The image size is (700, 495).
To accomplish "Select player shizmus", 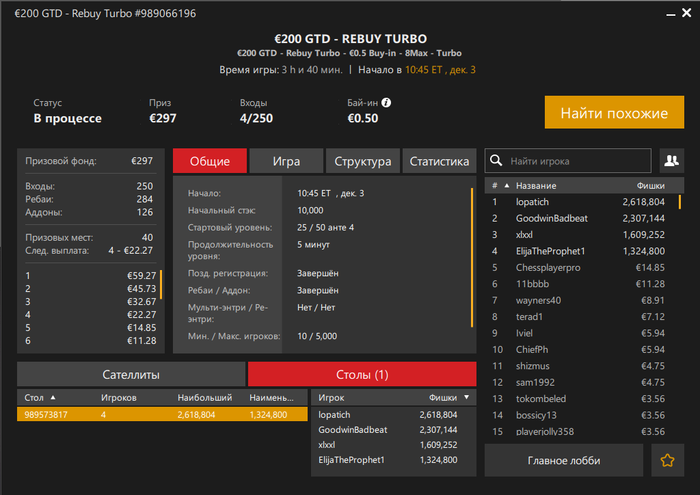I will 582,366.
